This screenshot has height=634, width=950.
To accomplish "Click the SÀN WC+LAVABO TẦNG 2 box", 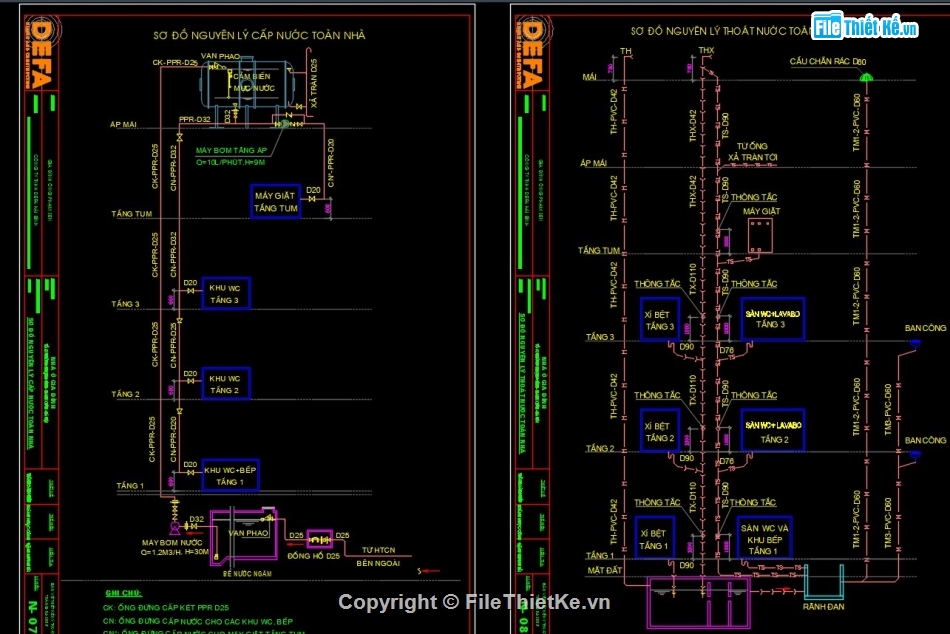I will [772, 431].
